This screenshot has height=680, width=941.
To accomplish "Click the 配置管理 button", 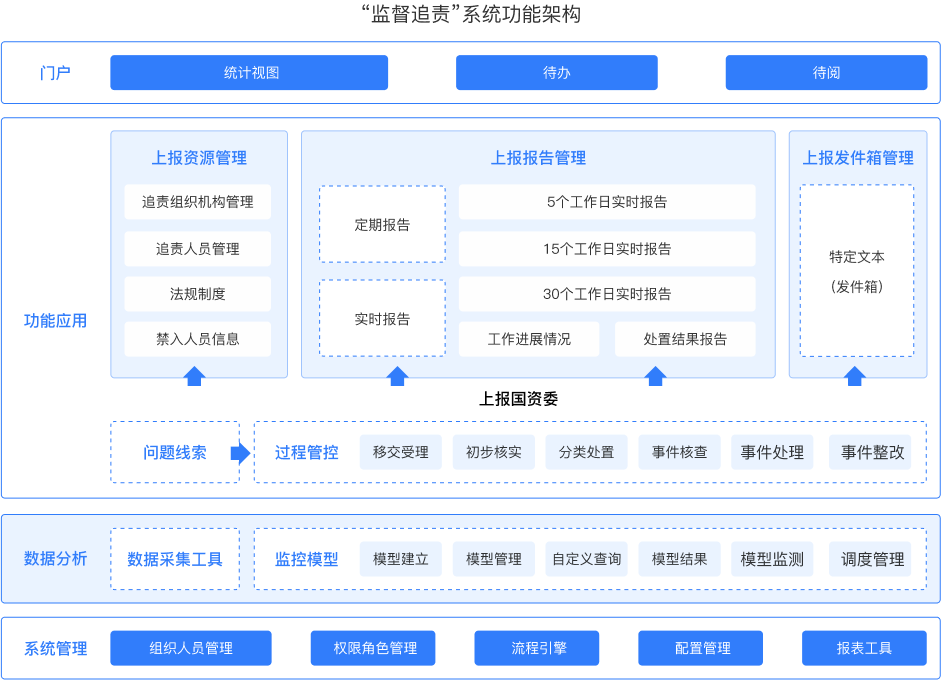I will point(700,648).
